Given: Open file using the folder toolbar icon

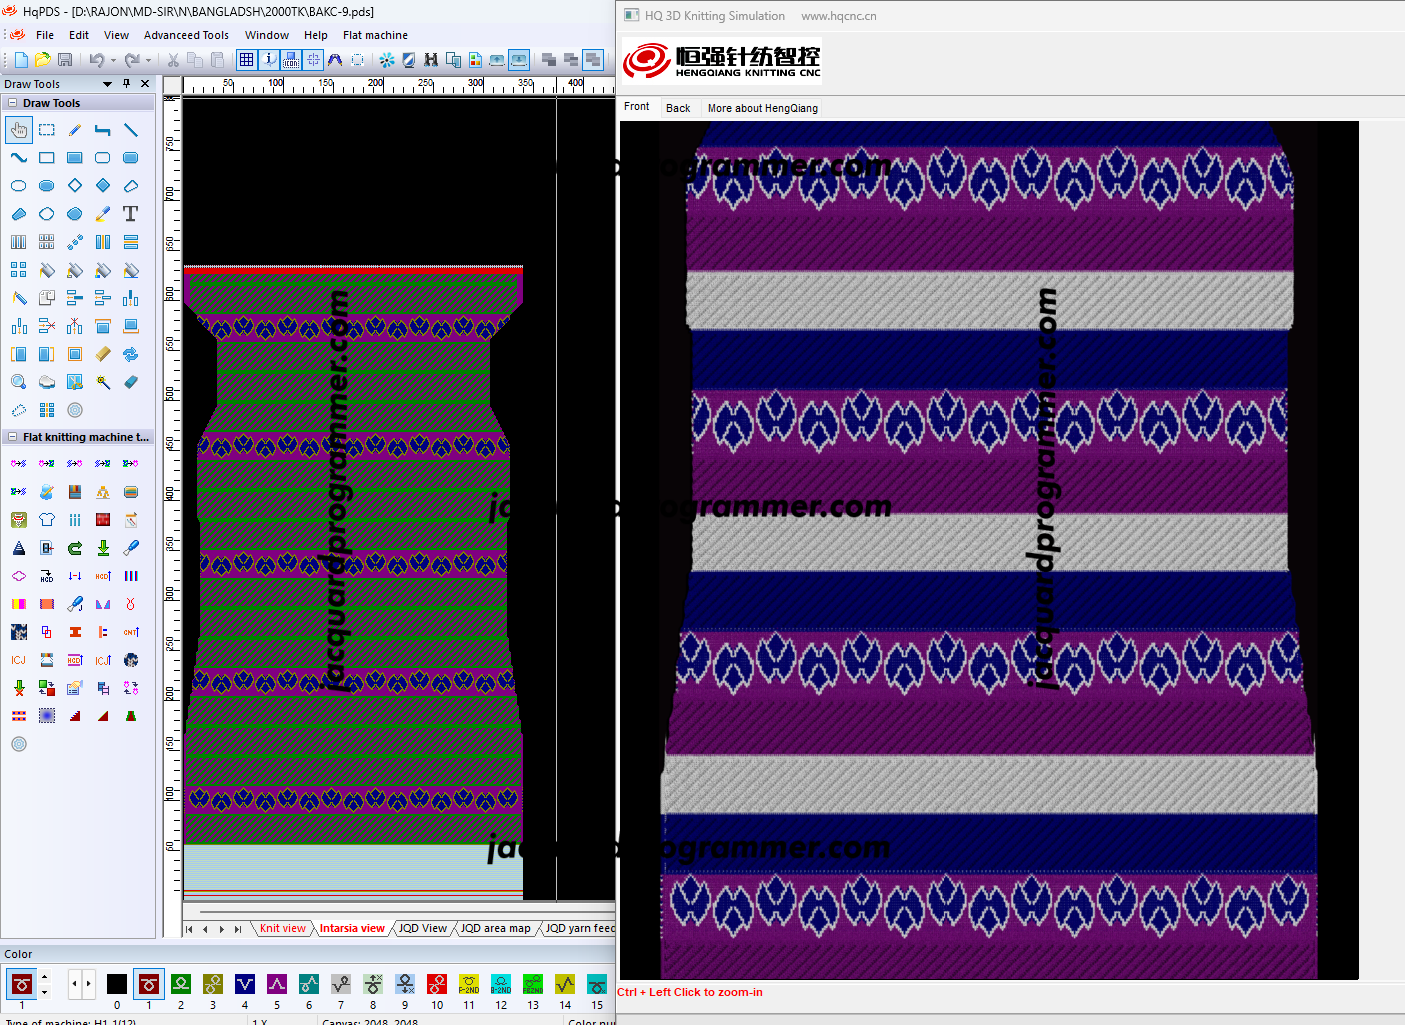Looking at the screenshot, I should (x=42, y=60).
